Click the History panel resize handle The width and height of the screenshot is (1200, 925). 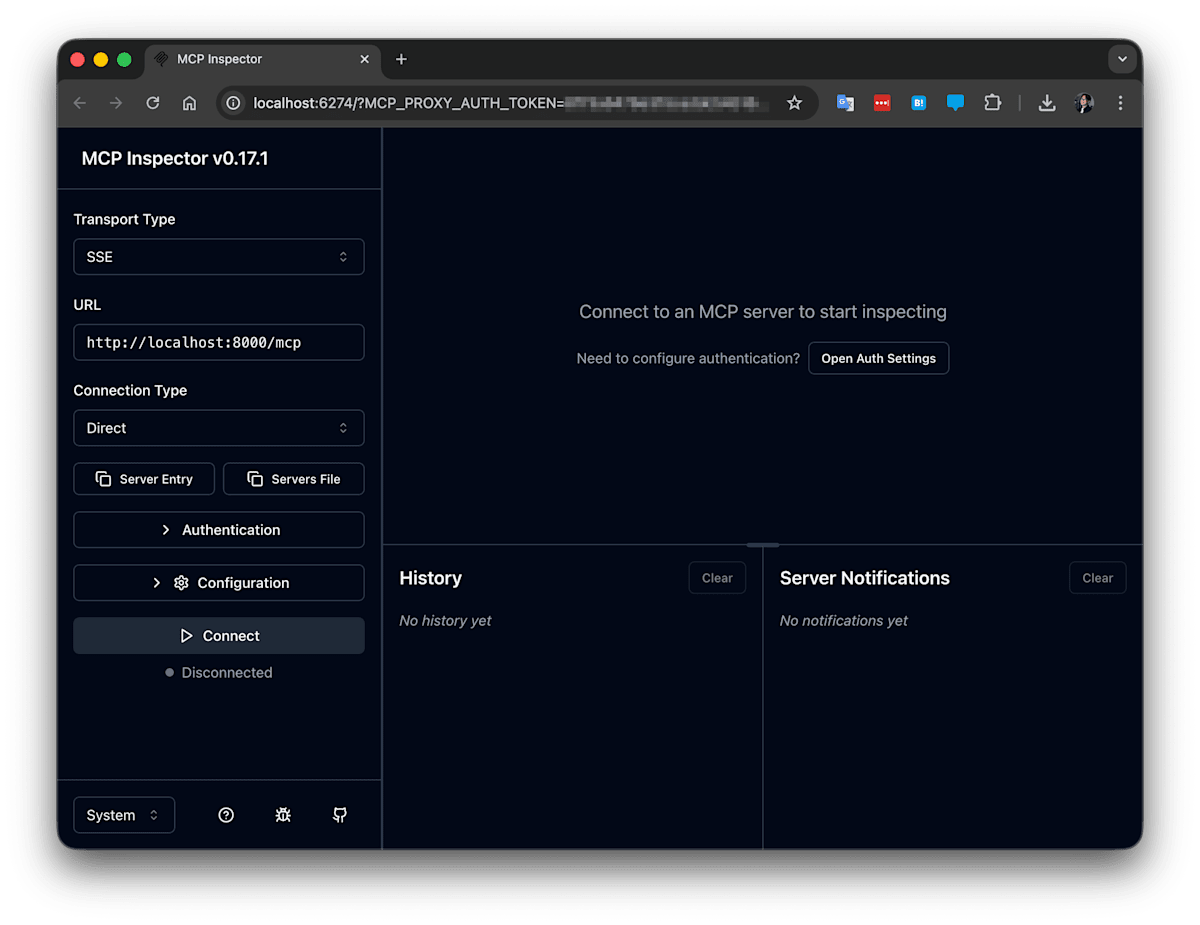(763, 545)
